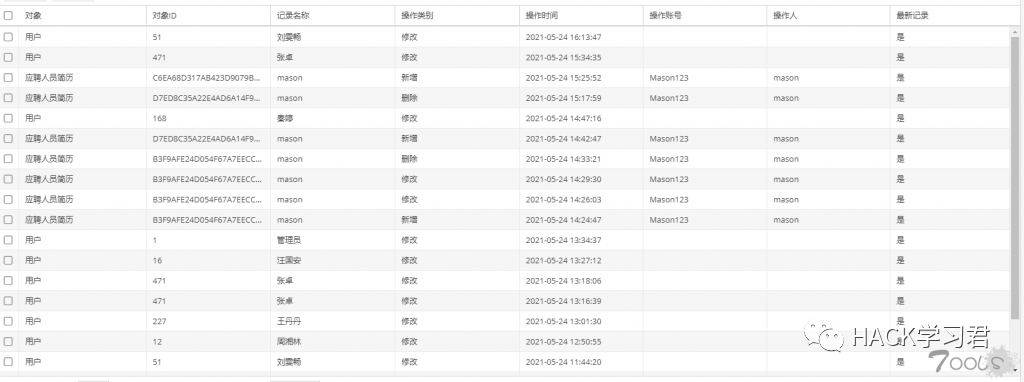Sort by the 操作类别 column header

(417, 16)
